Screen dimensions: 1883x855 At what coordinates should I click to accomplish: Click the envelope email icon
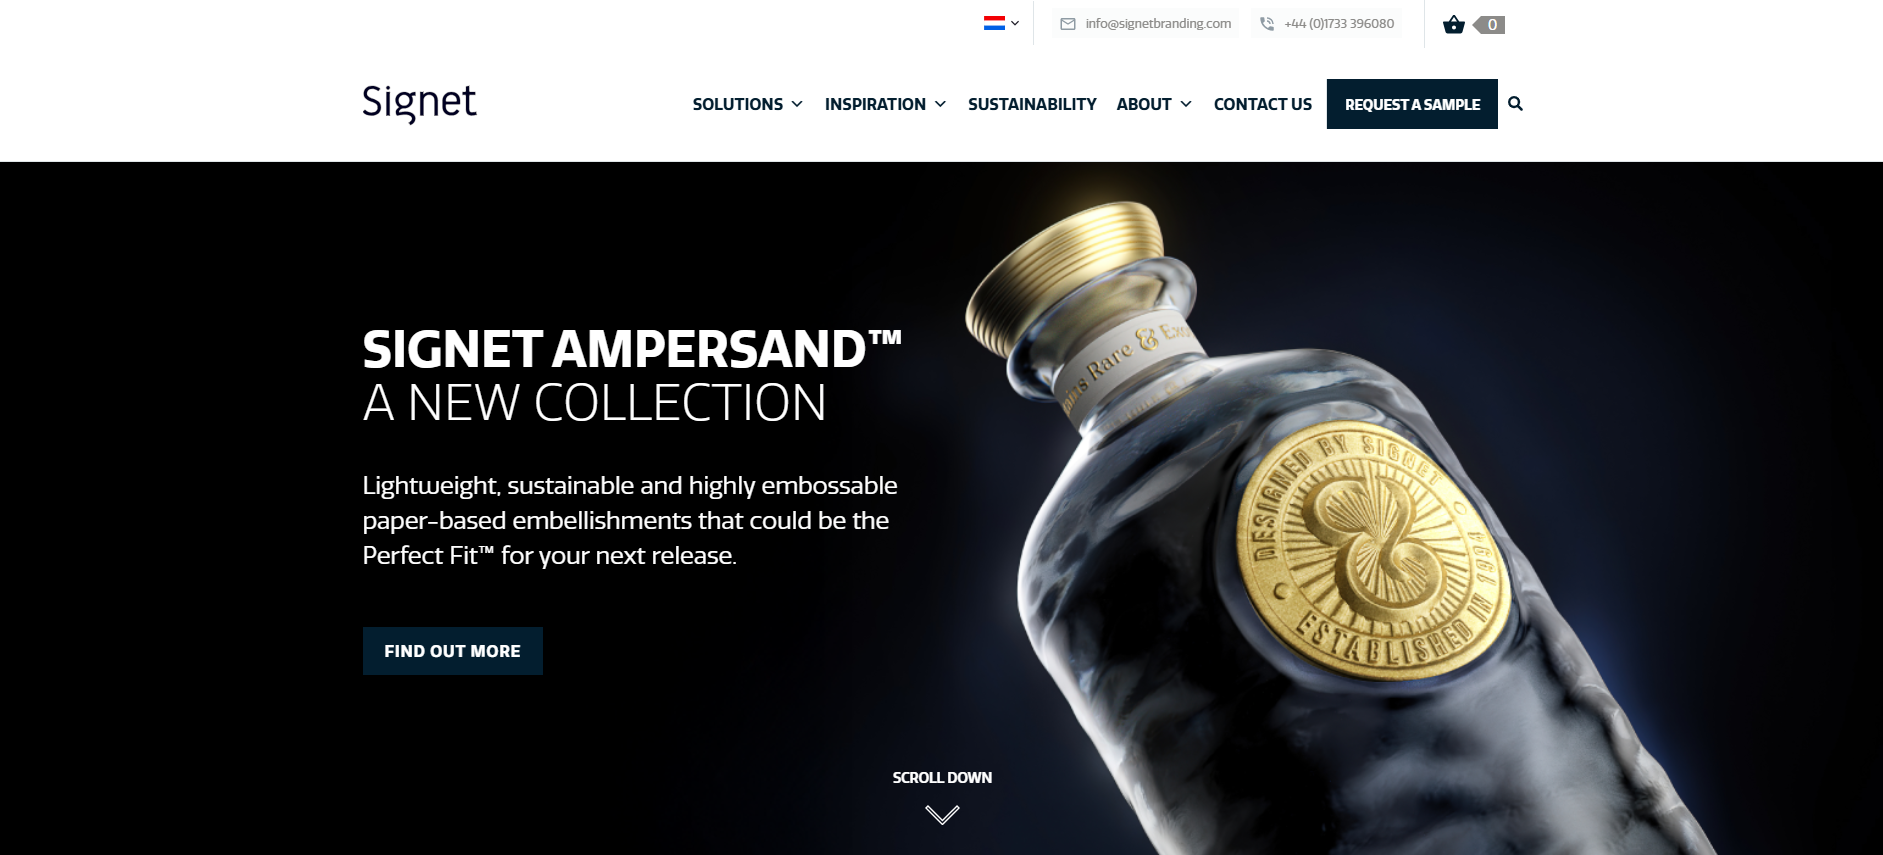(x=1068, y=24)
